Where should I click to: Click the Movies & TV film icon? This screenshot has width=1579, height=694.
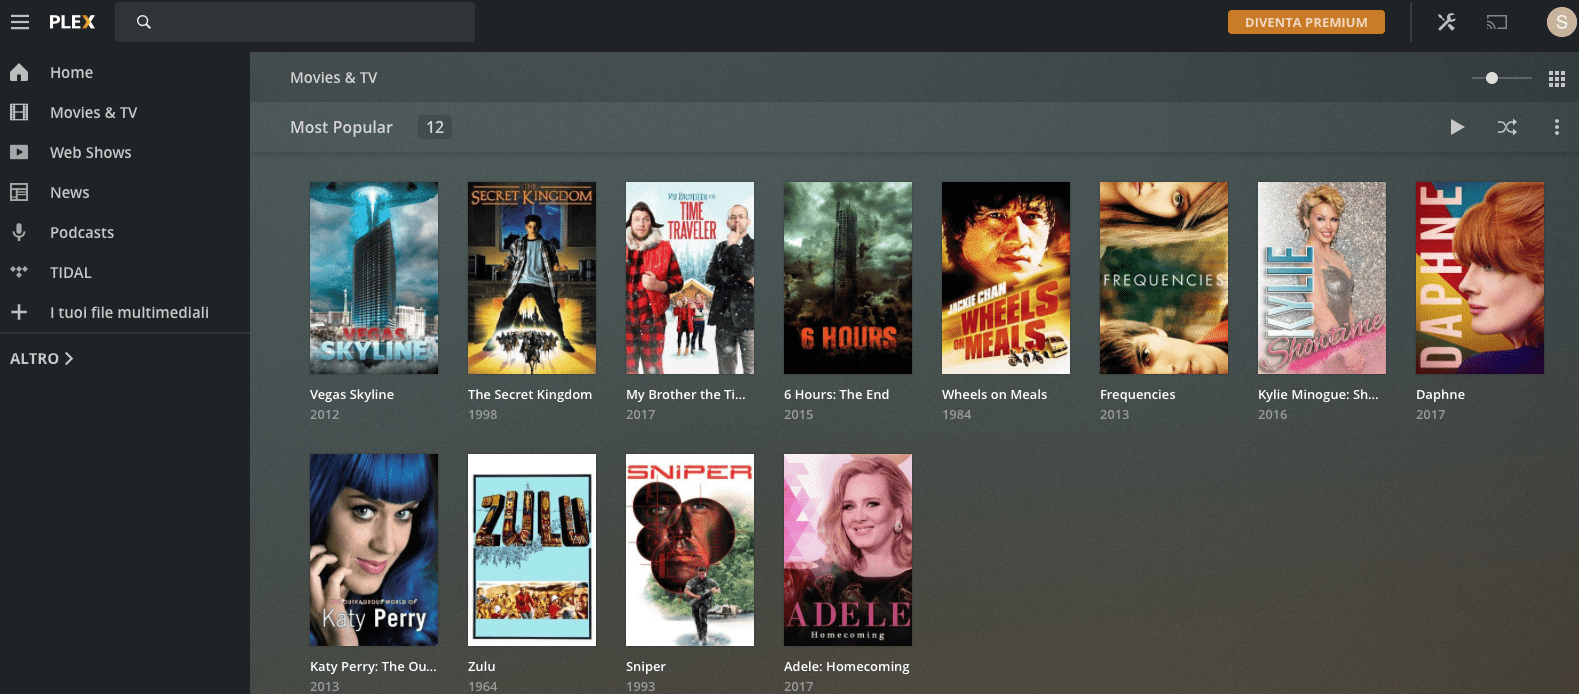(19, 112)
